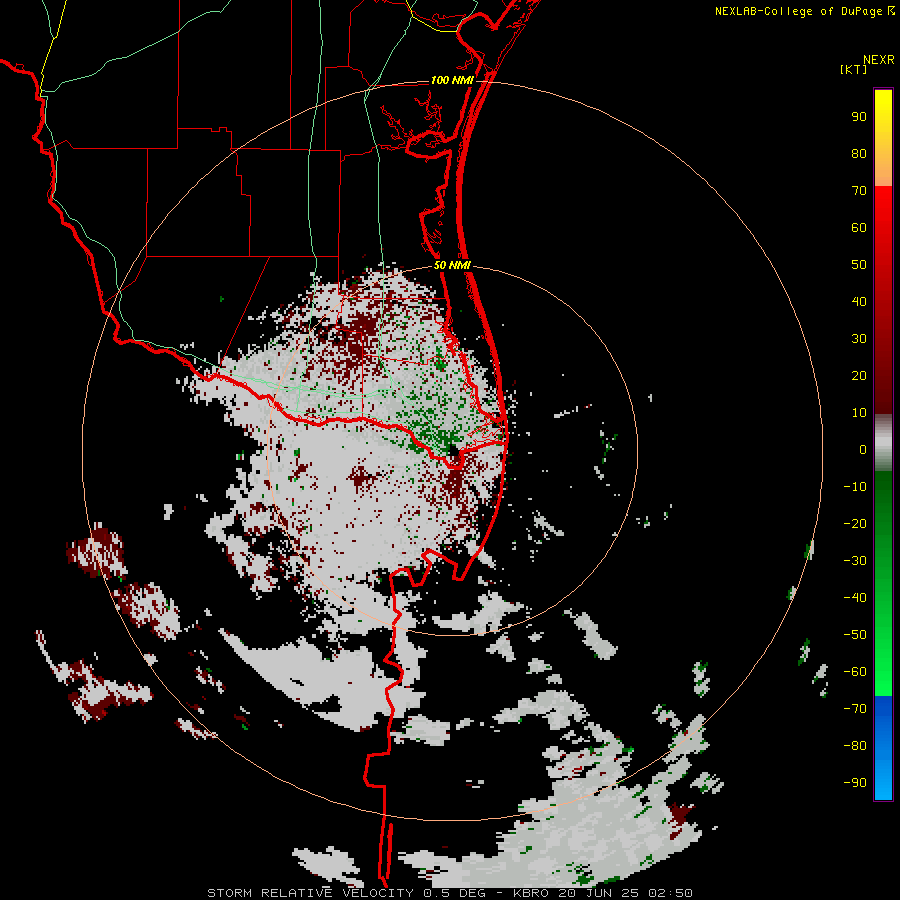Click the -80 value on the velocity scale

tap(855, 746)
